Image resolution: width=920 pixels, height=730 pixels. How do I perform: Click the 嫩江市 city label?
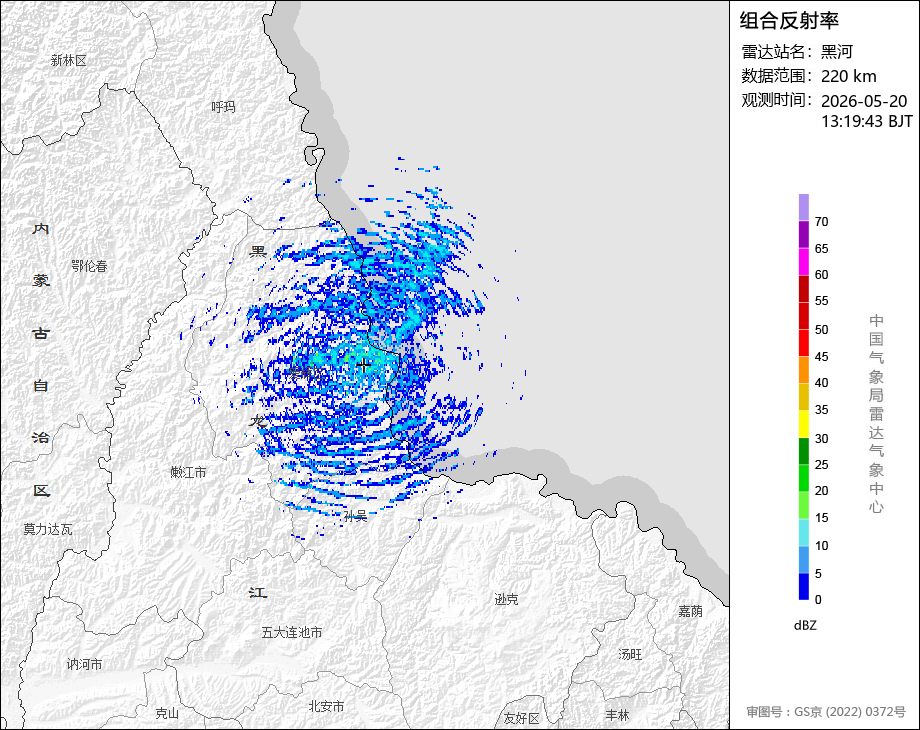(188, 472)
